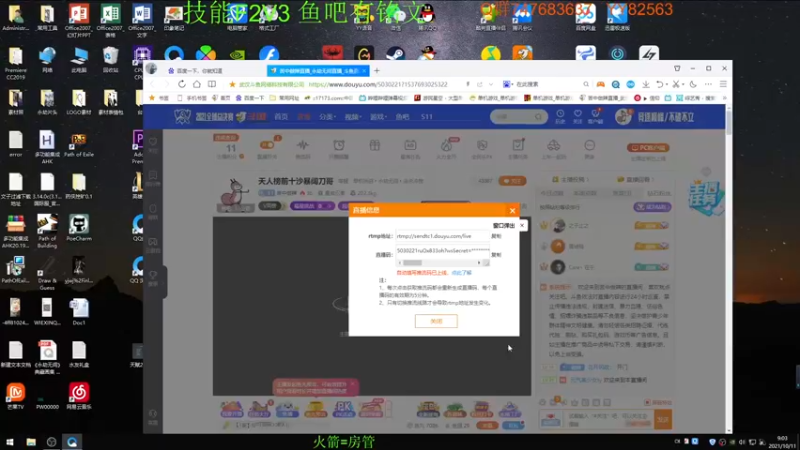The width and height of the screenshot is (800, 450).
Task: Open the Recycle Bin desktop icon
Action: coord(110,60)
